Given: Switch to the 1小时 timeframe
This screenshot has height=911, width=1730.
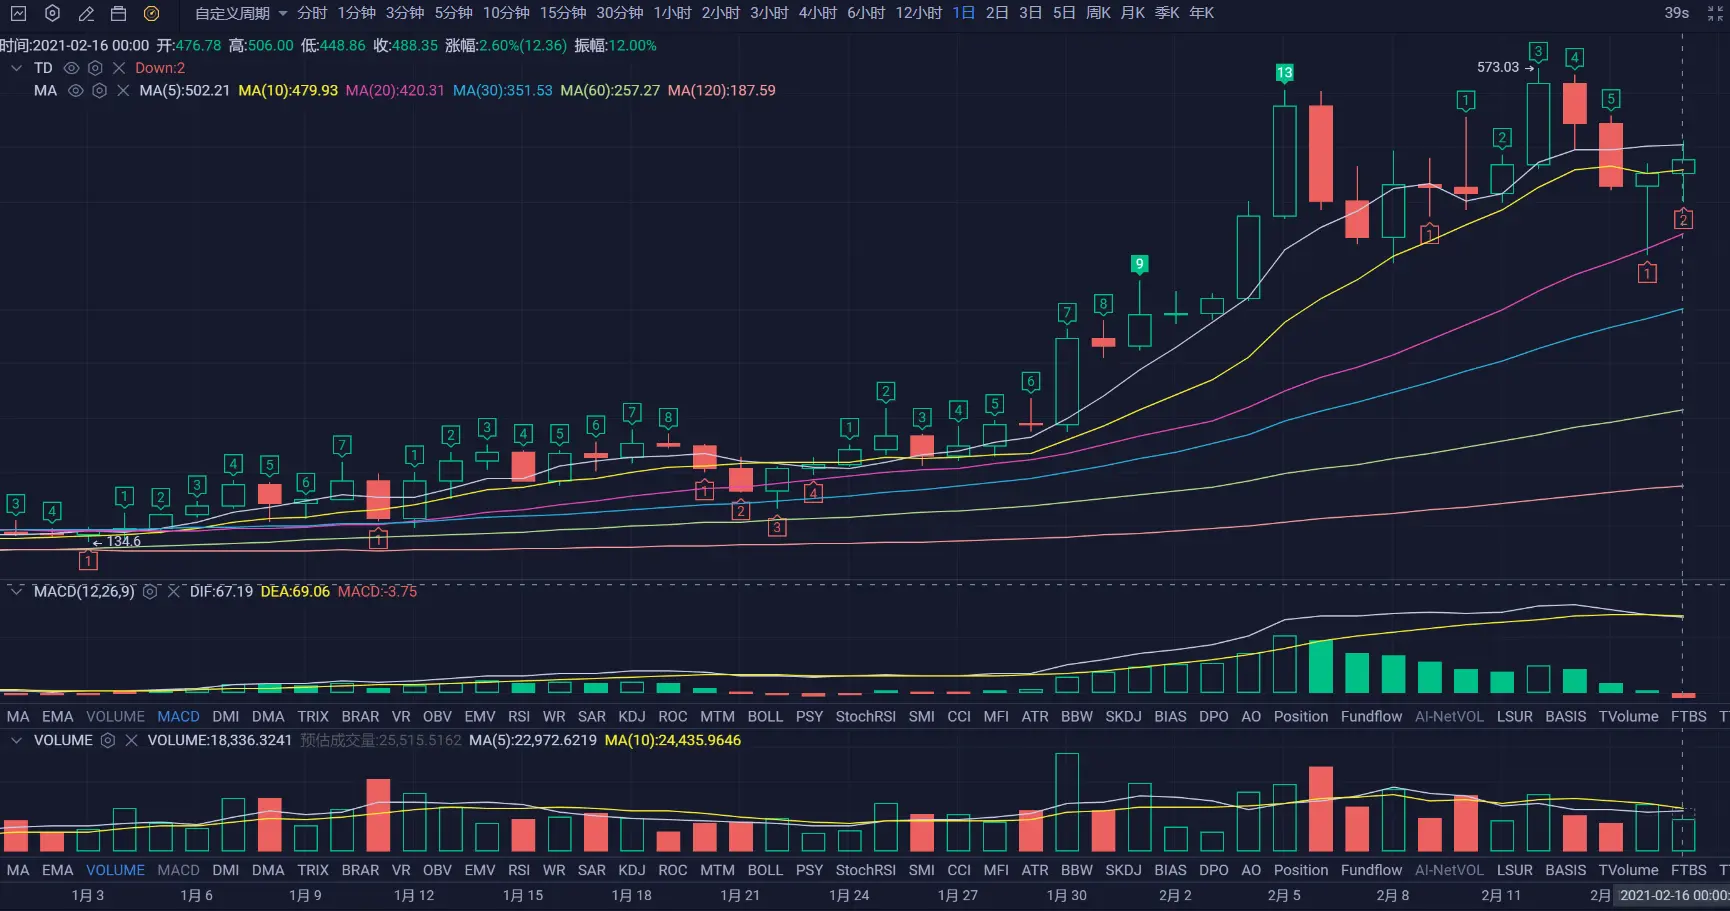Looking at the screenshot, I should [x=672, y=13].
